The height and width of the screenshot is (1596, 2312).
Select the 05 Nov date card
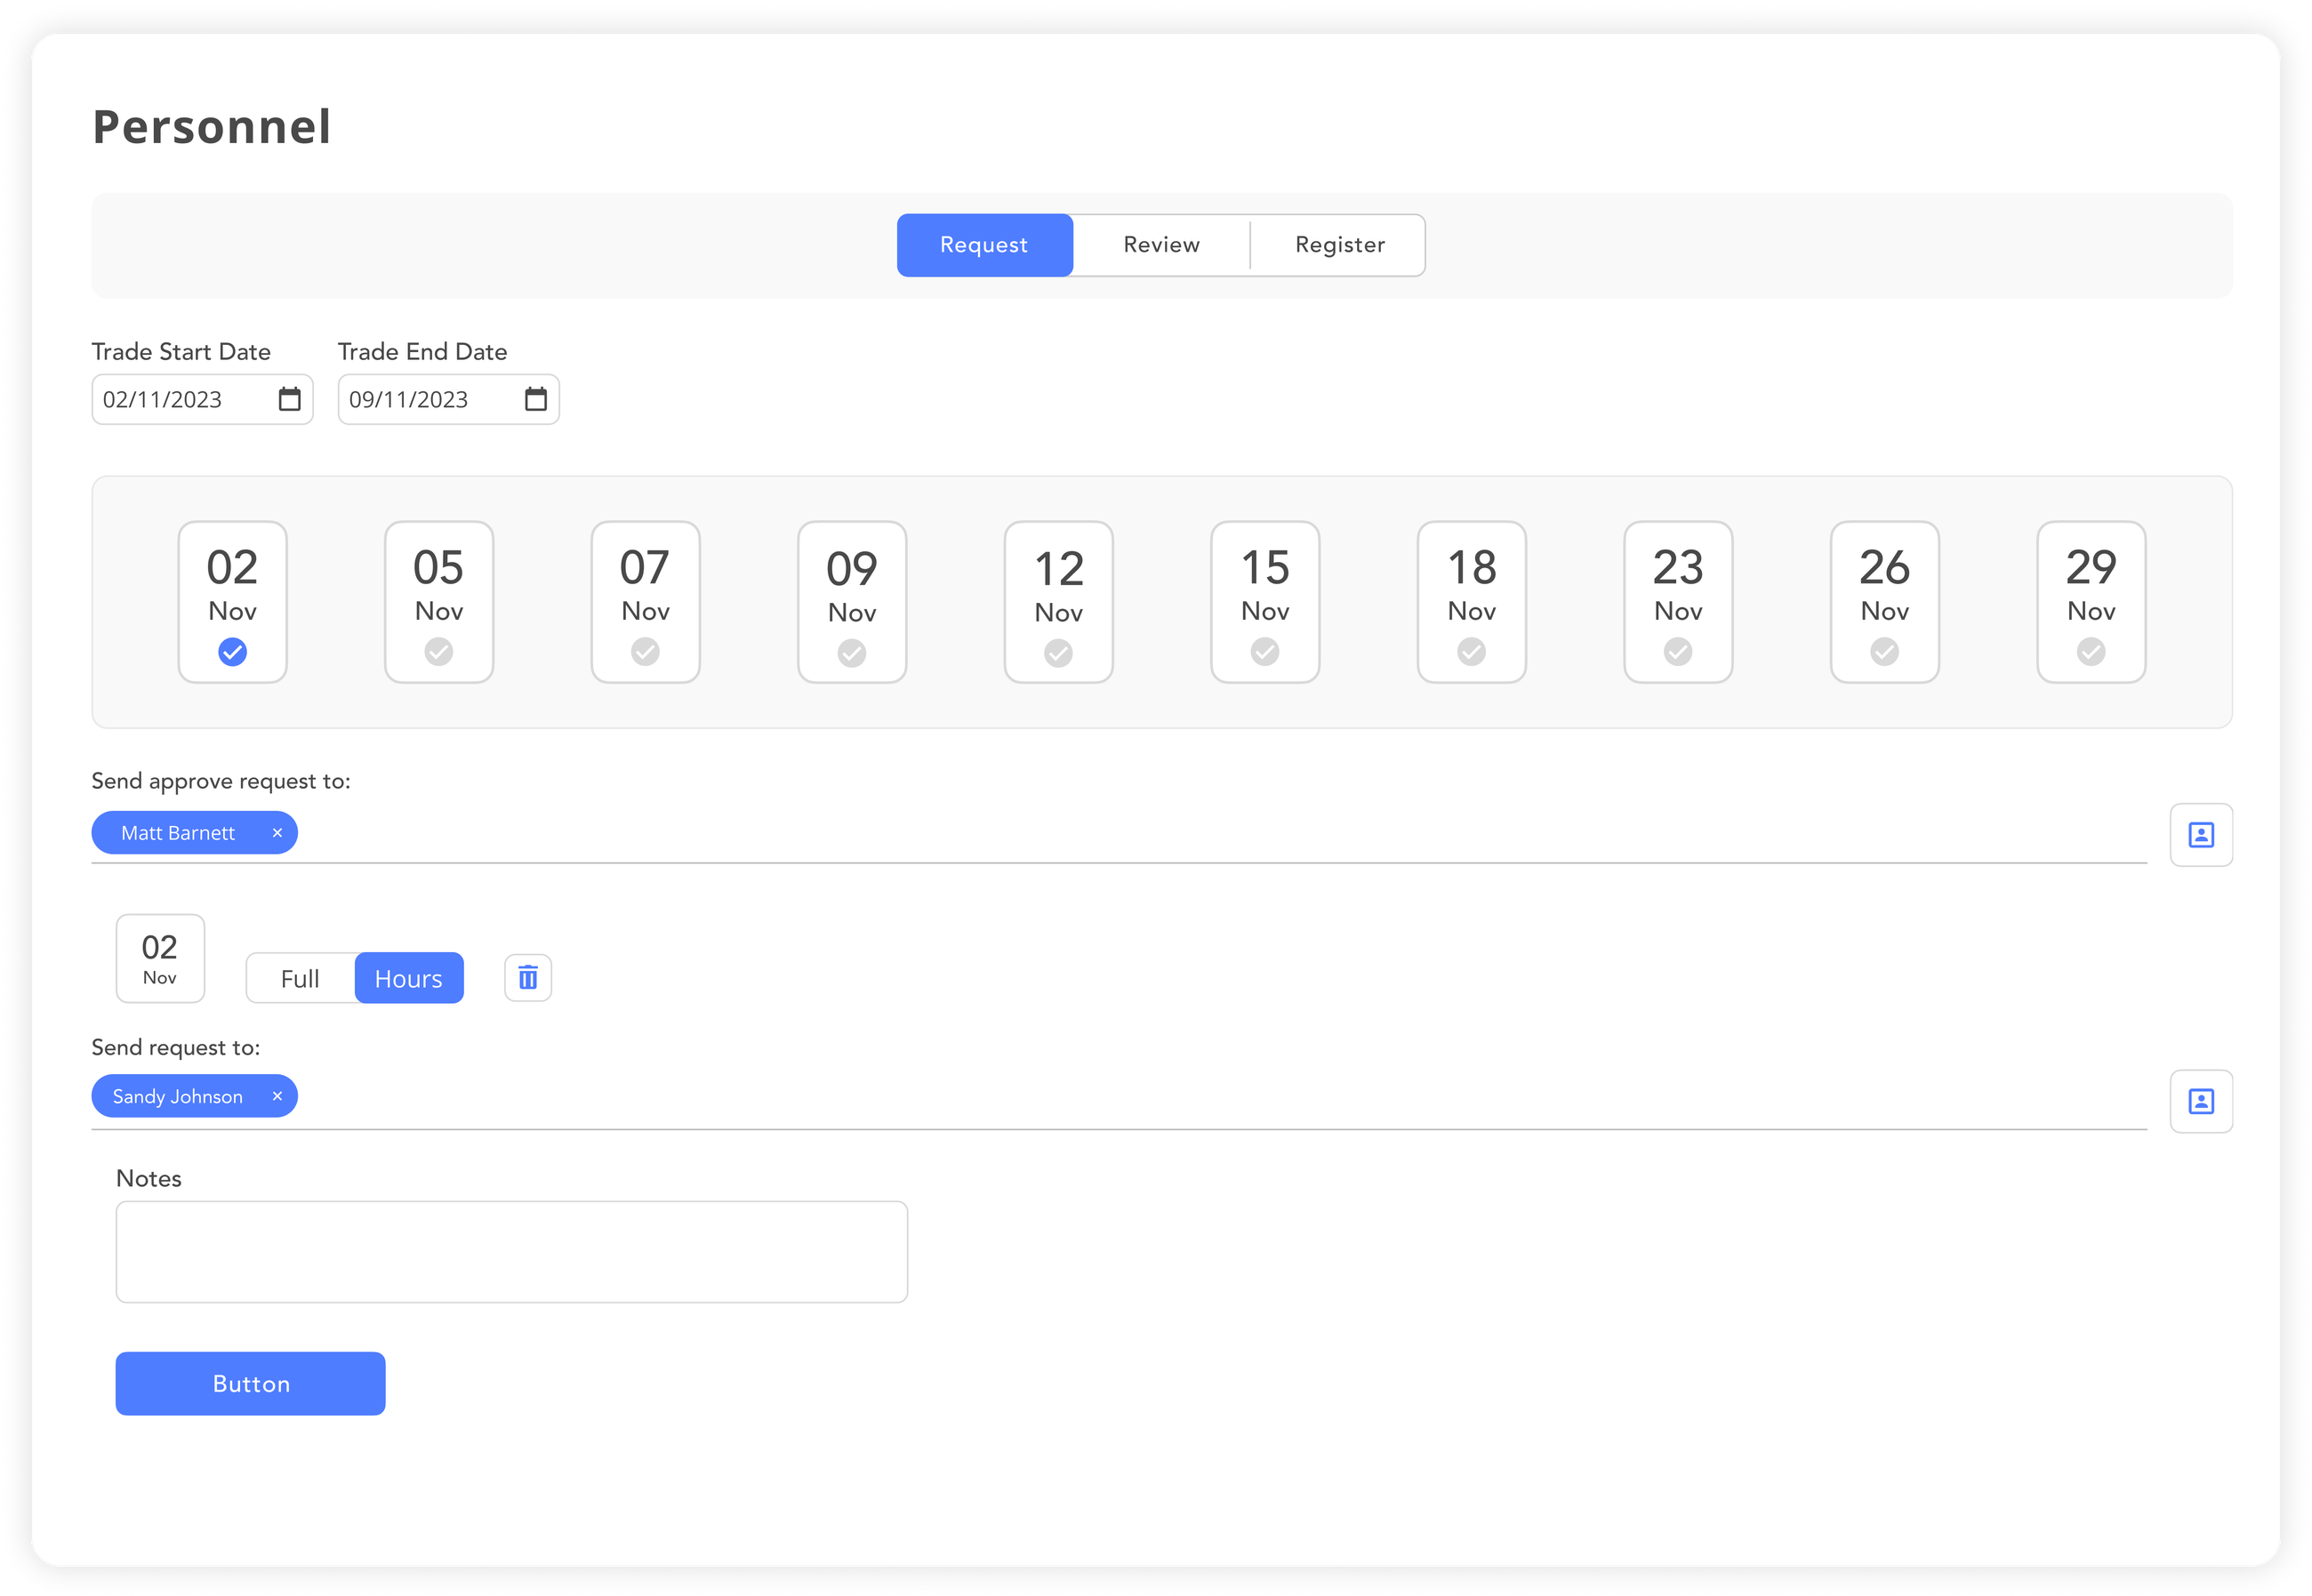point(439,601)
